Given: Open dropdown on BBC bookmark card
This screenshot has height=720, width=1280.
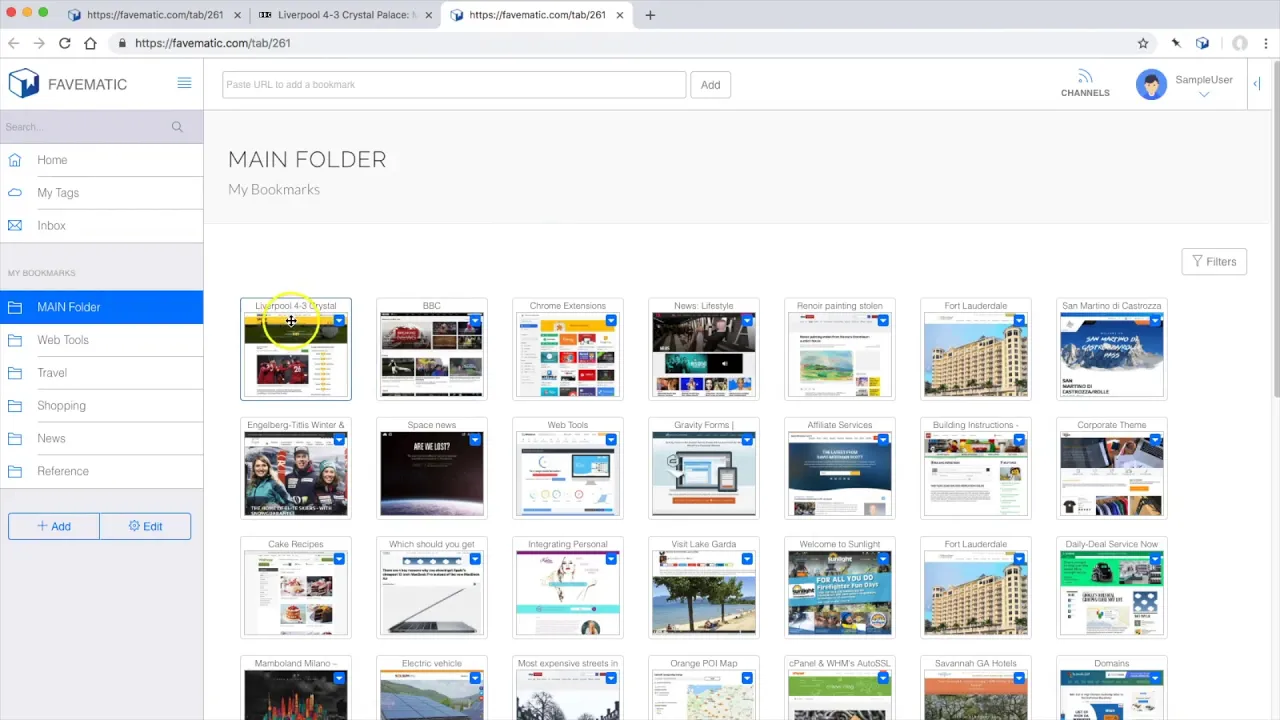Looking at the screenshot, I should coord(475,321).
